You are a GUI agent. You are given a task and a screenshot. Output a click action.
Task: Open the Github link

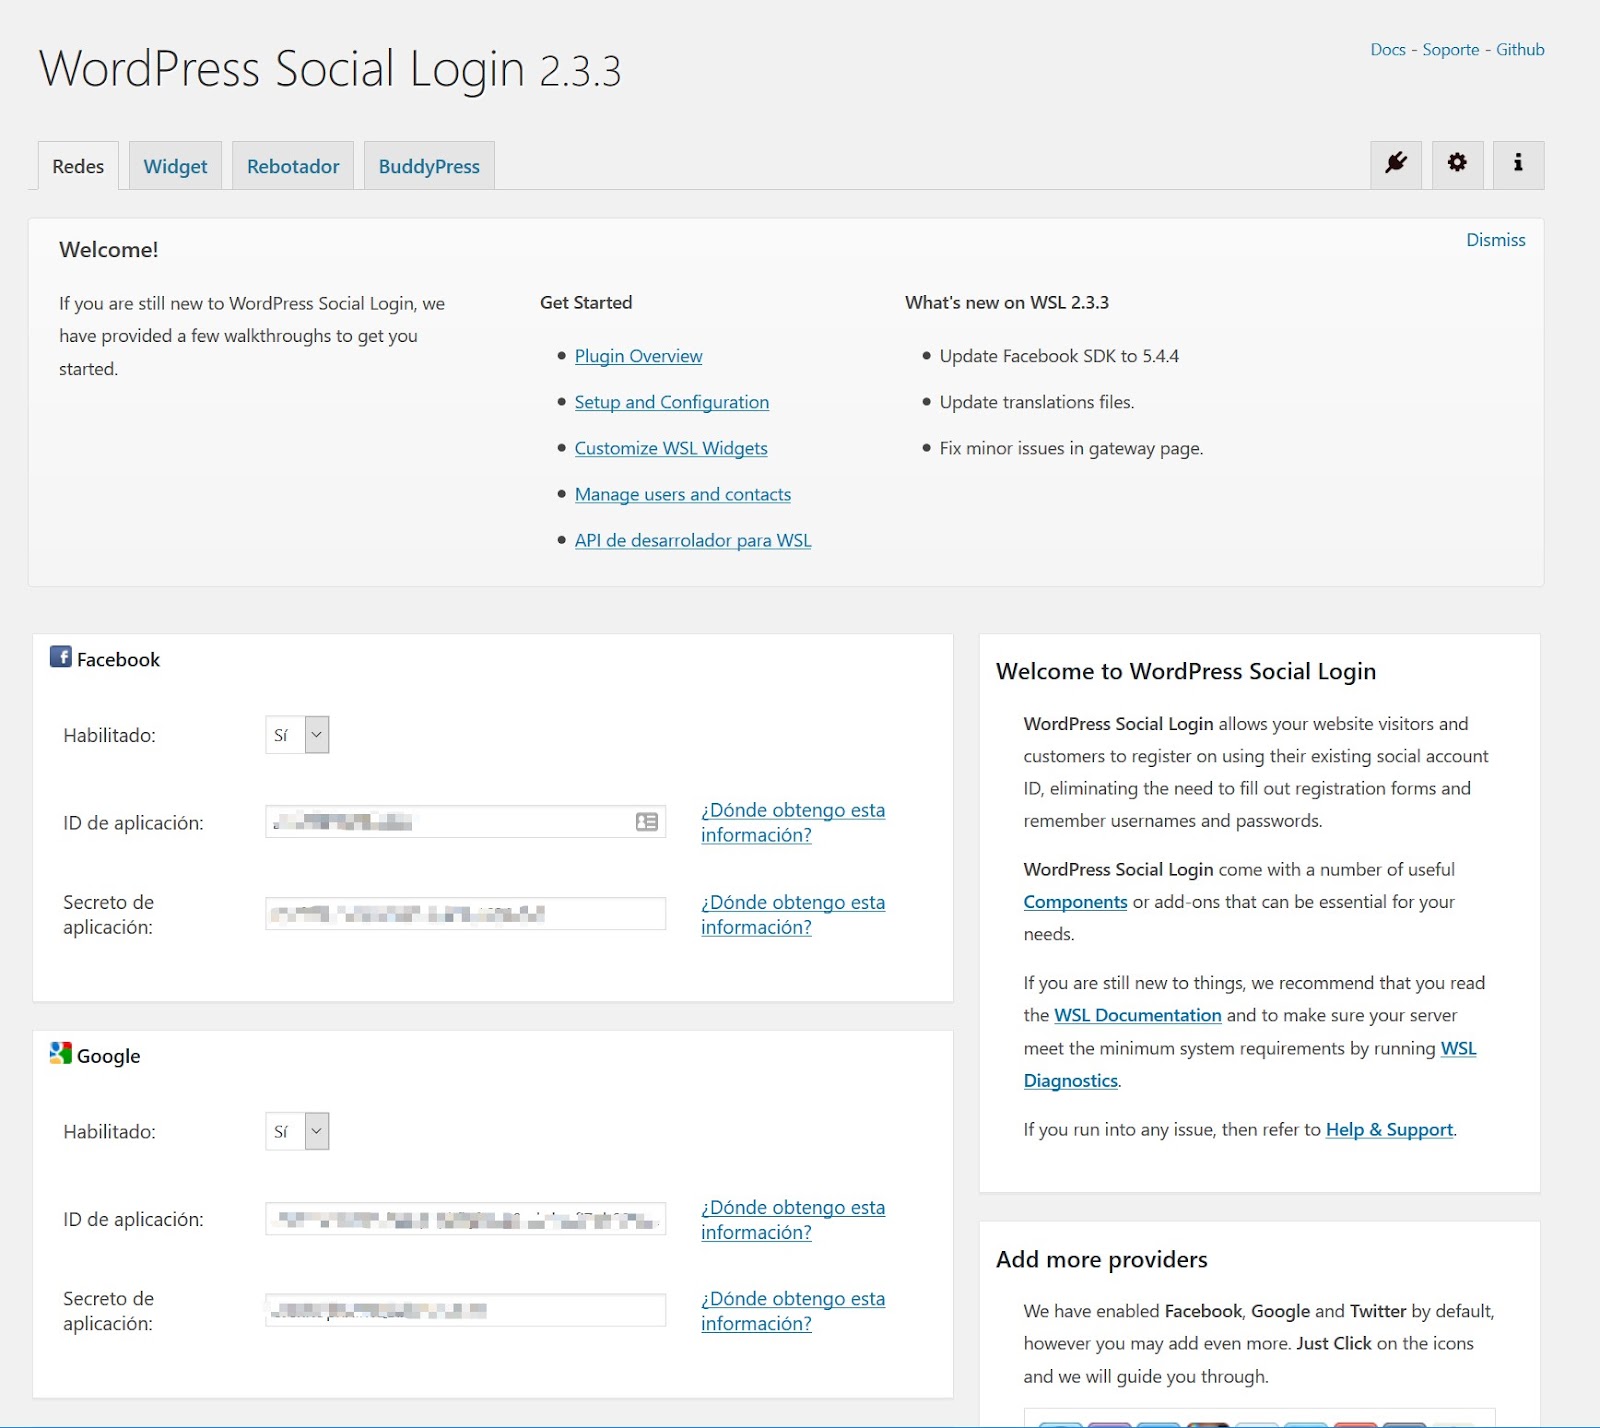point(1520,49)
